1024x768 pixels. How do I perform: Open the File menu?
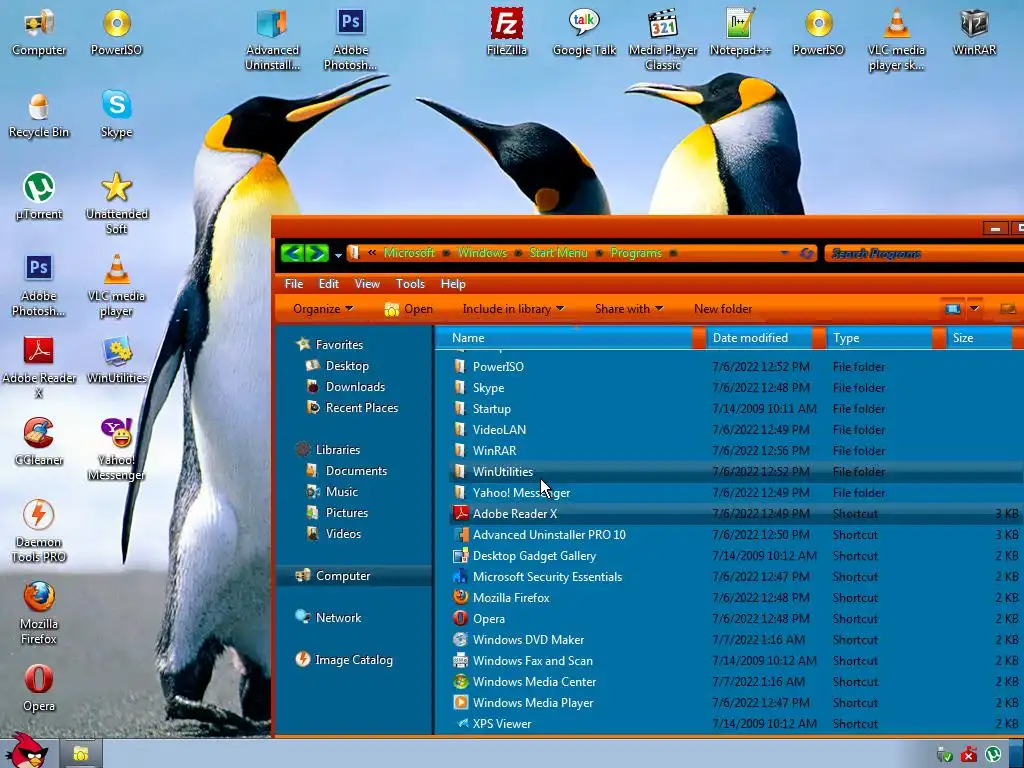click(x=294, y=283)
